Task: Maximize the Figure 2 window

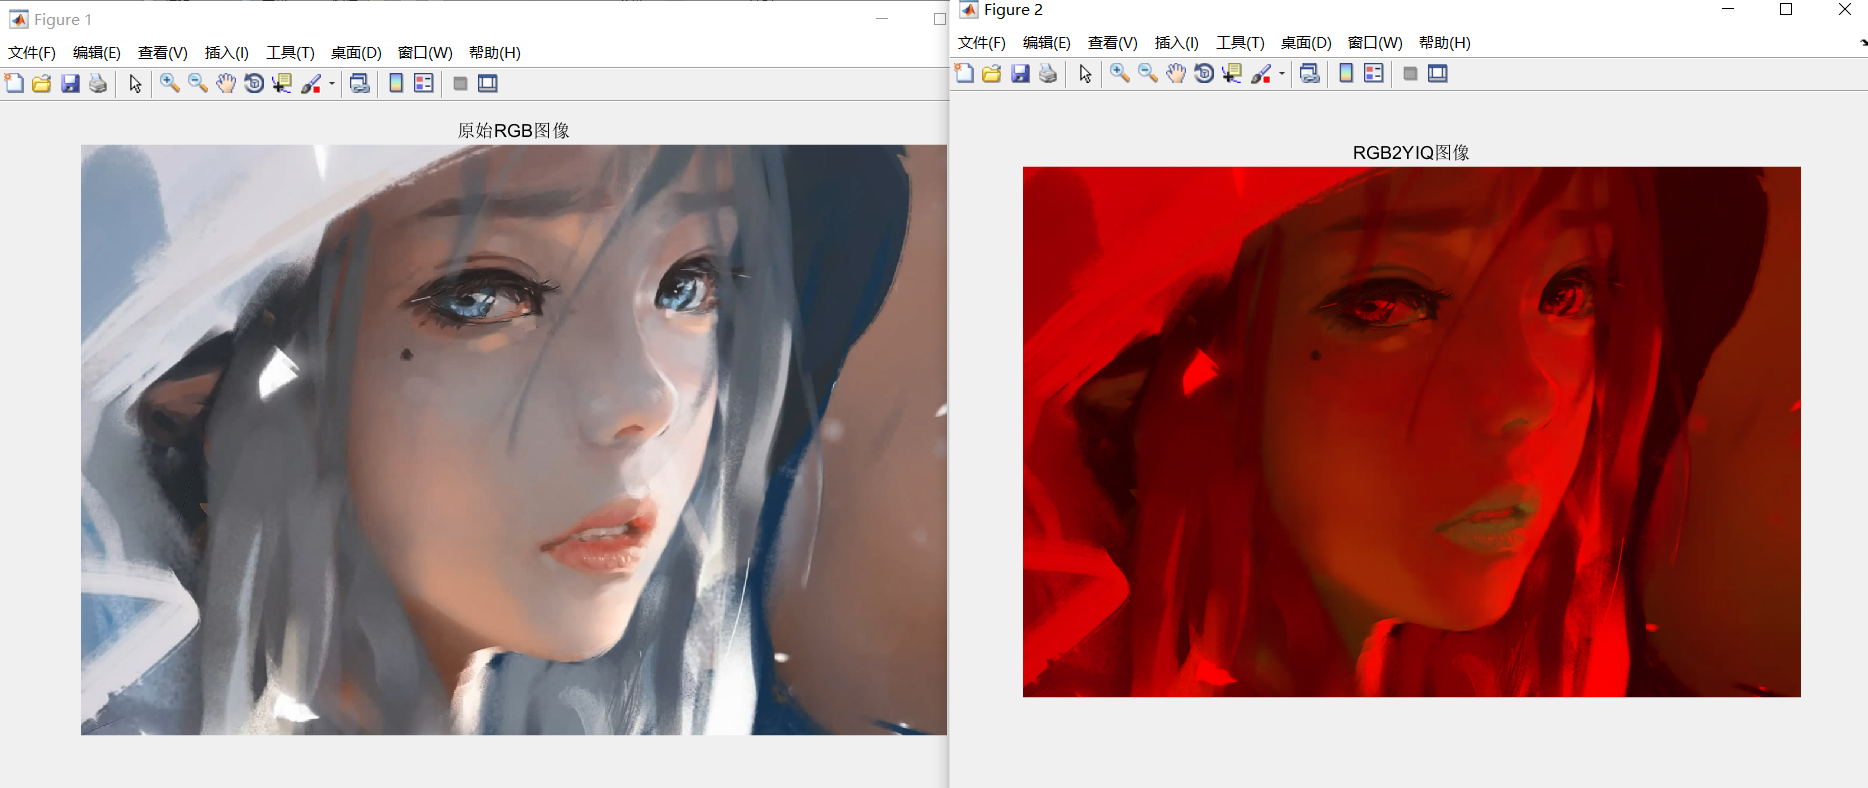Action: pyautogui.click(x=1786, y=10)
